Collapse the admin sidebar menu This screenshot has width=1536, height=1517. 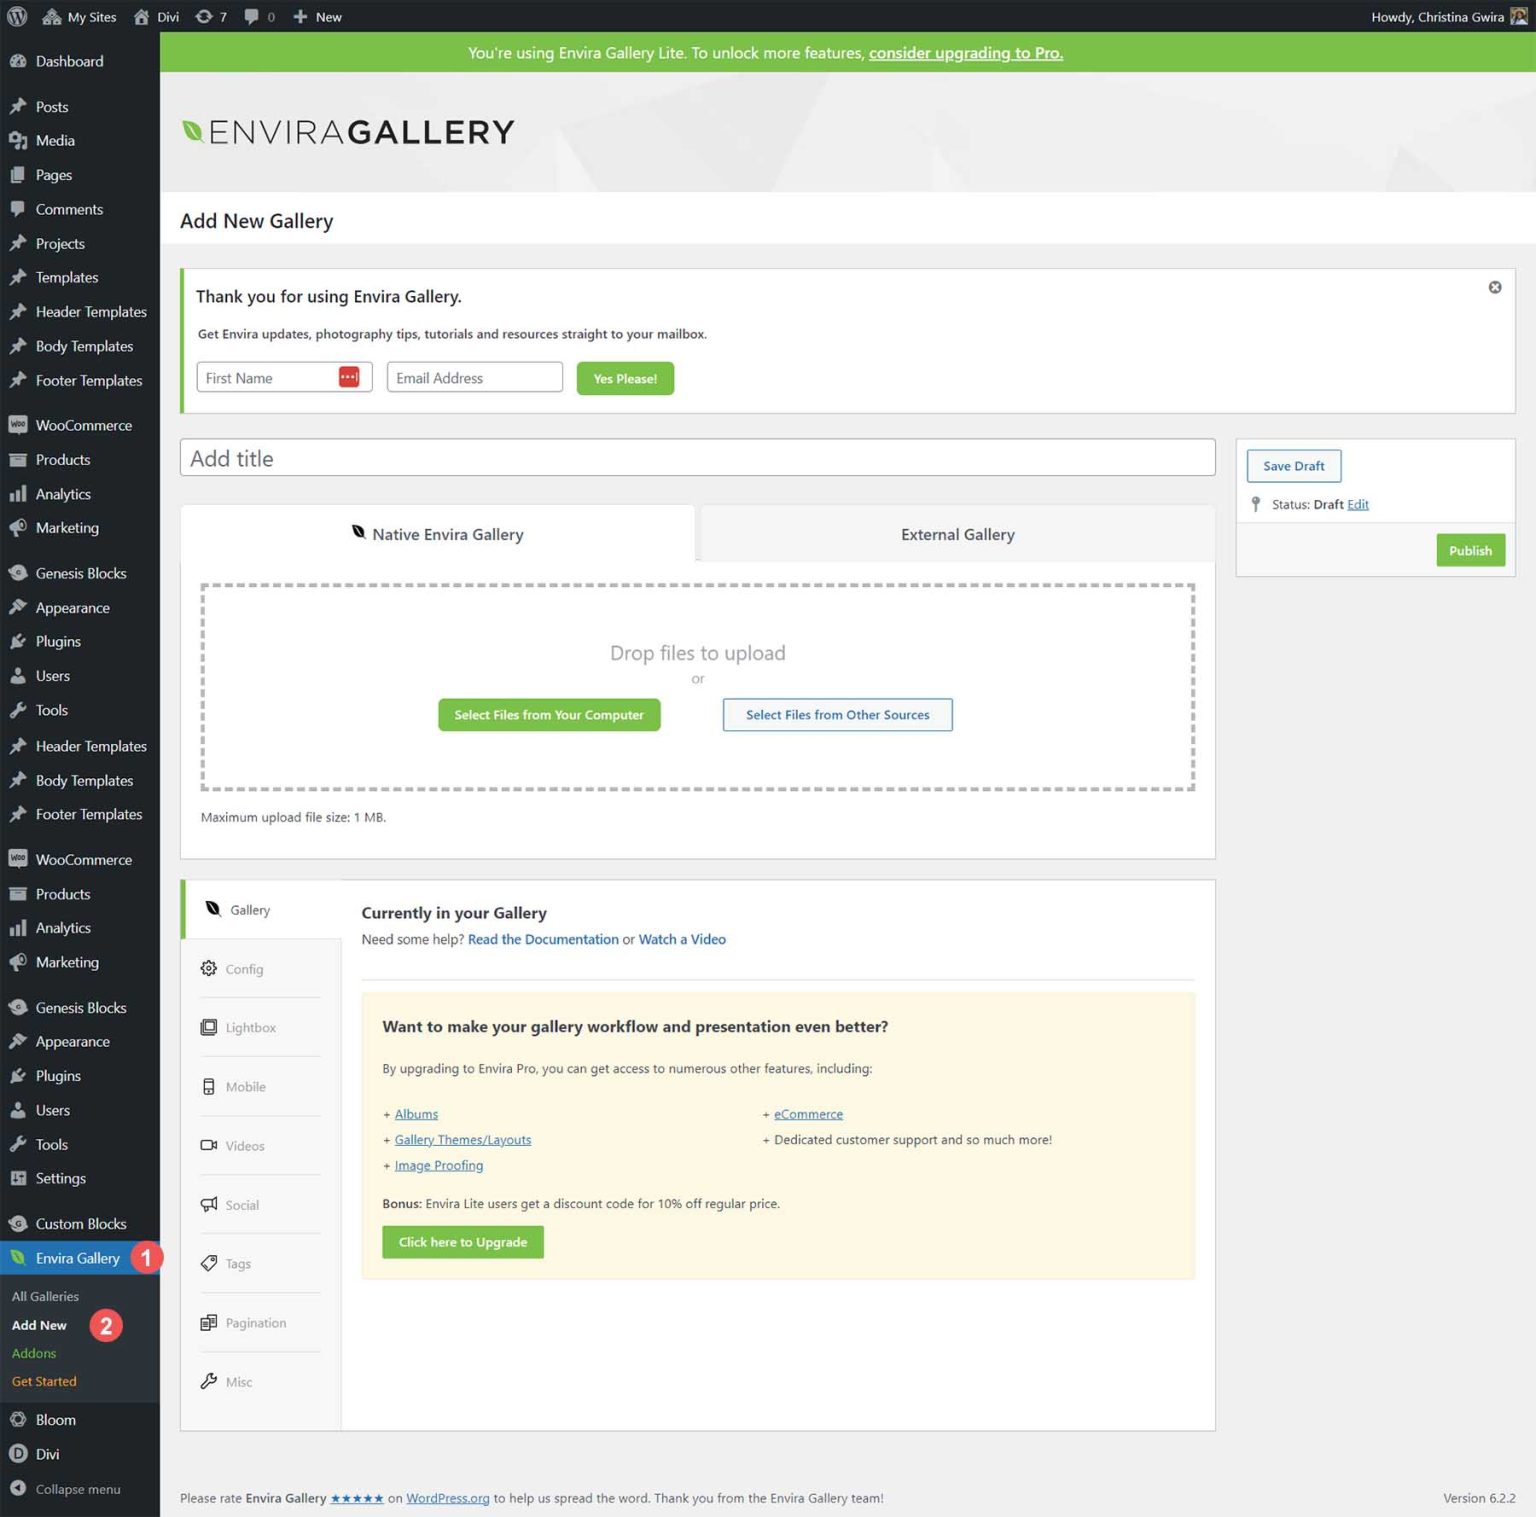[80, 1489]
